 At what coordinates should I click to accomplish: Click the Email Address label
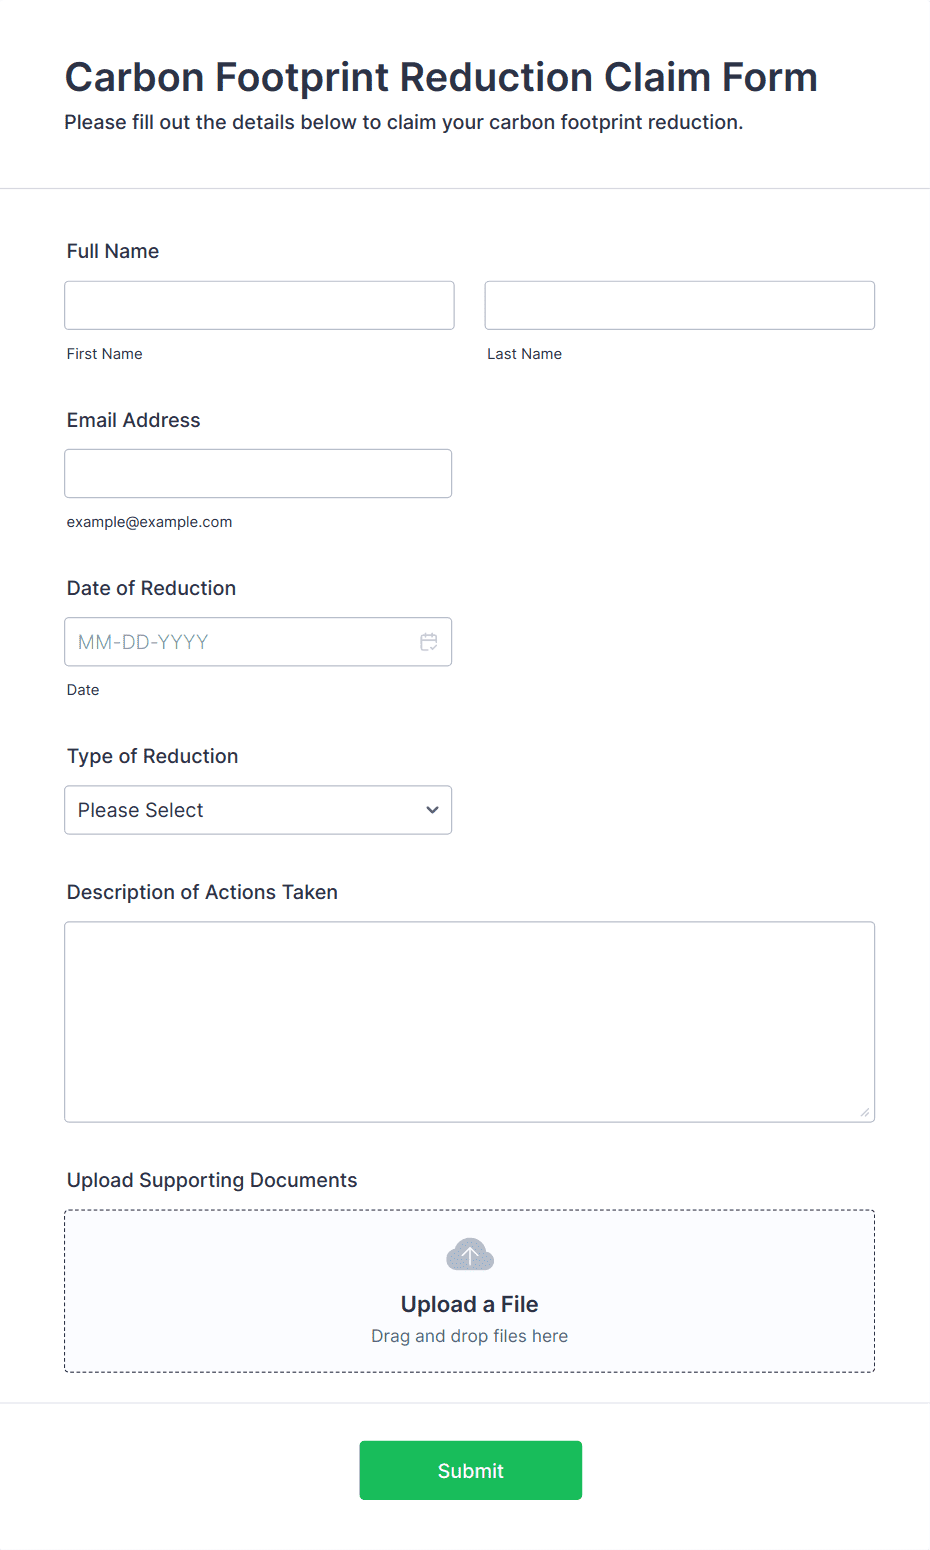[134, 420]
